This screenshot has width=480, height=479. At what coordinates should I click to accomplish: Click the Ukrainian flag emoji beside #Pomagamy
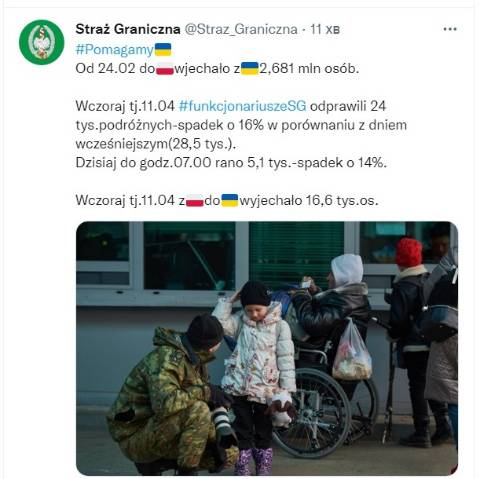click(163, 49)
